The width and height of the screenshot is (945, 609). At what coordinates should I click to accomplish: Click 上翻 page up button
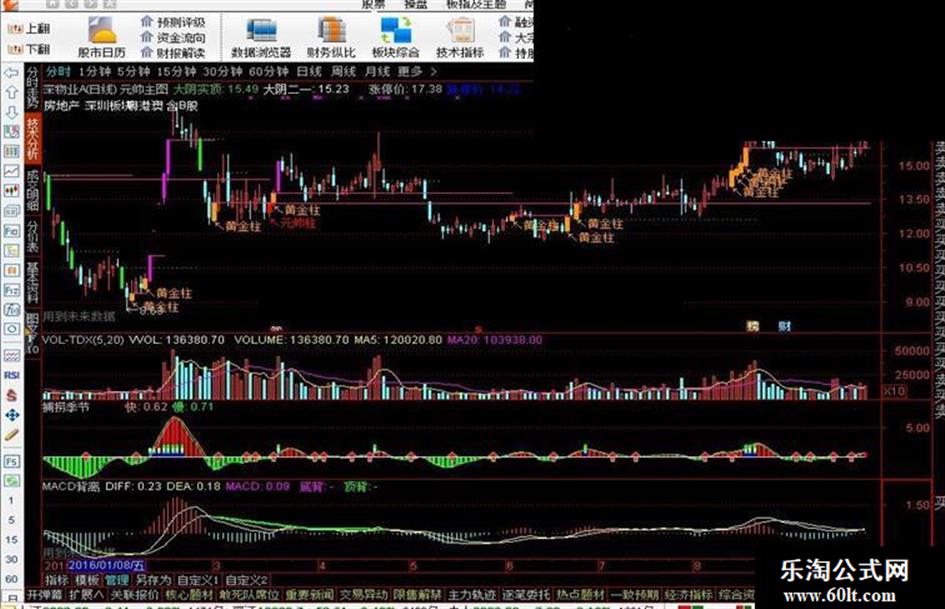point(29,28)
